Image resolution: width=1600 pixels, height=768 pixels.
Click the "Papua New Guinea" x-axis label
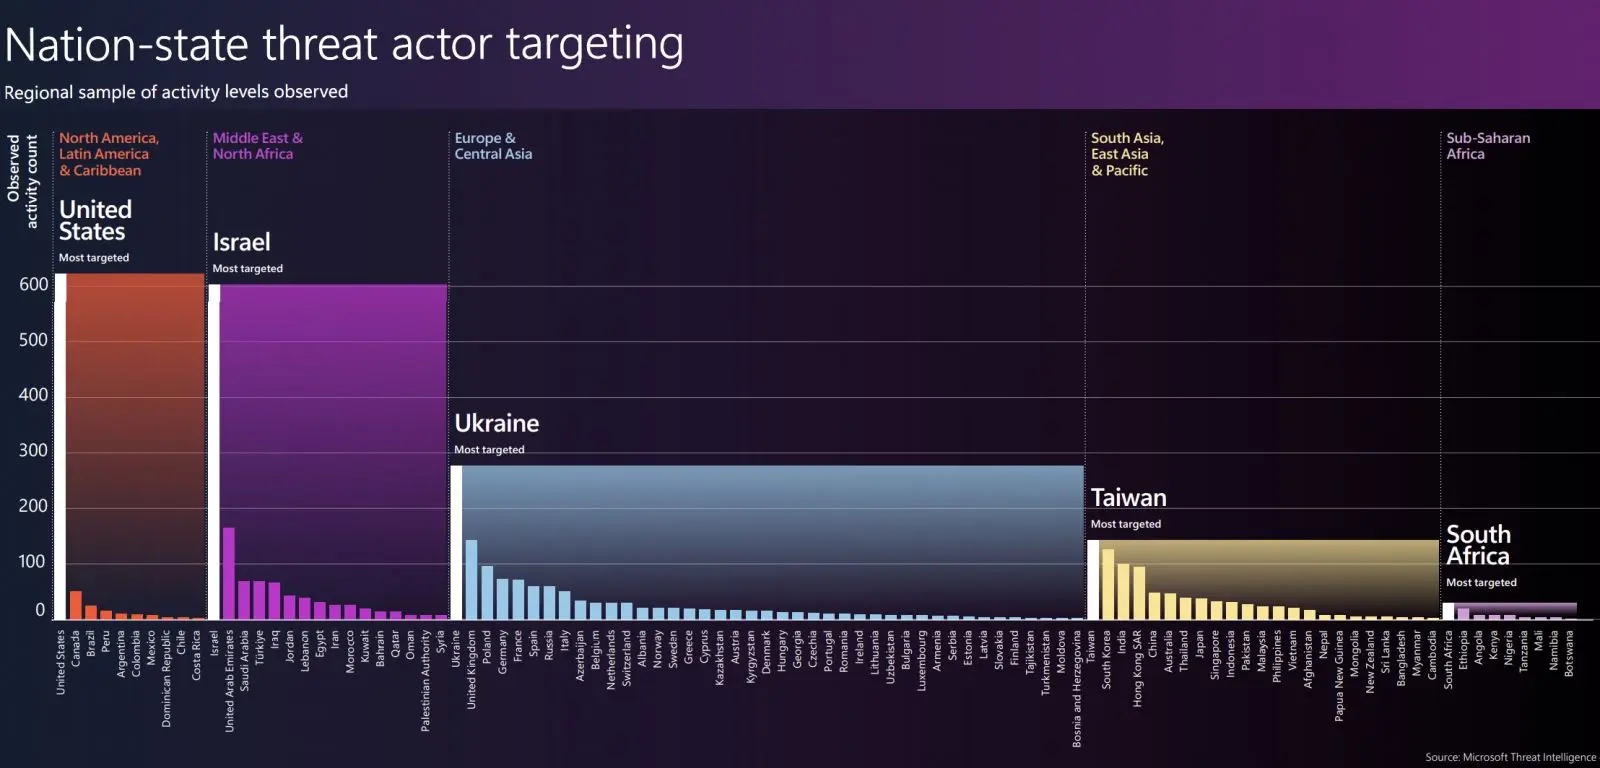[x=1339, y=675]
